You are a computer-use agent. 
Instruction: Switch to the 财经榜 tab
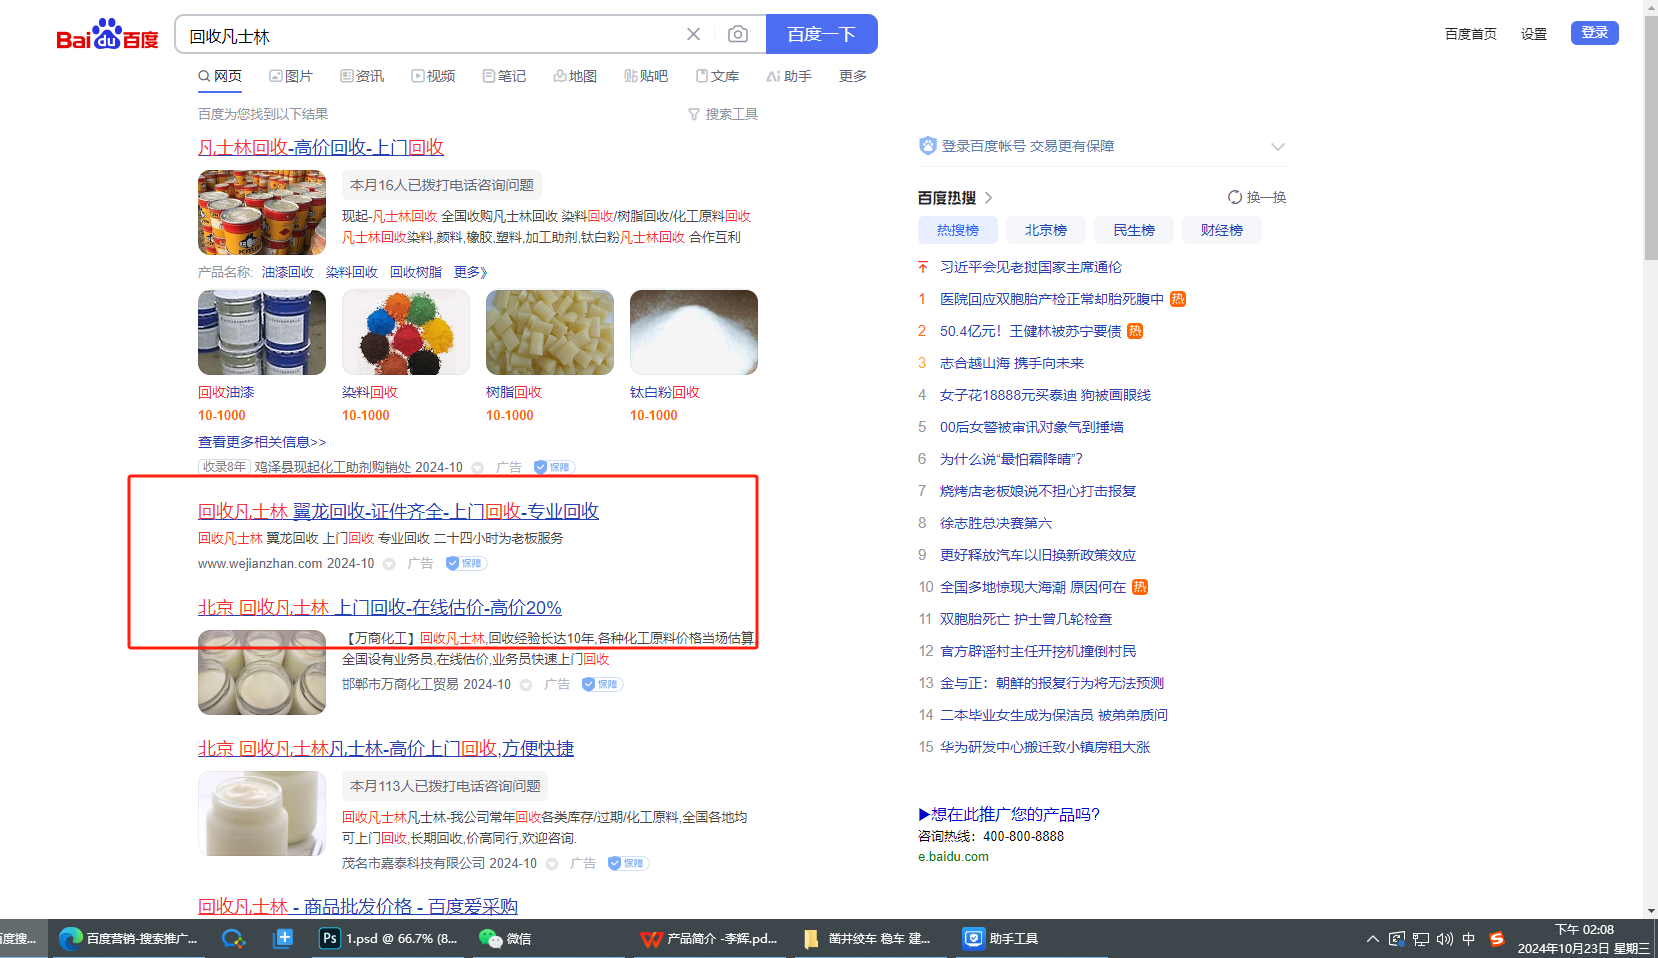(x=1222, y=230)
